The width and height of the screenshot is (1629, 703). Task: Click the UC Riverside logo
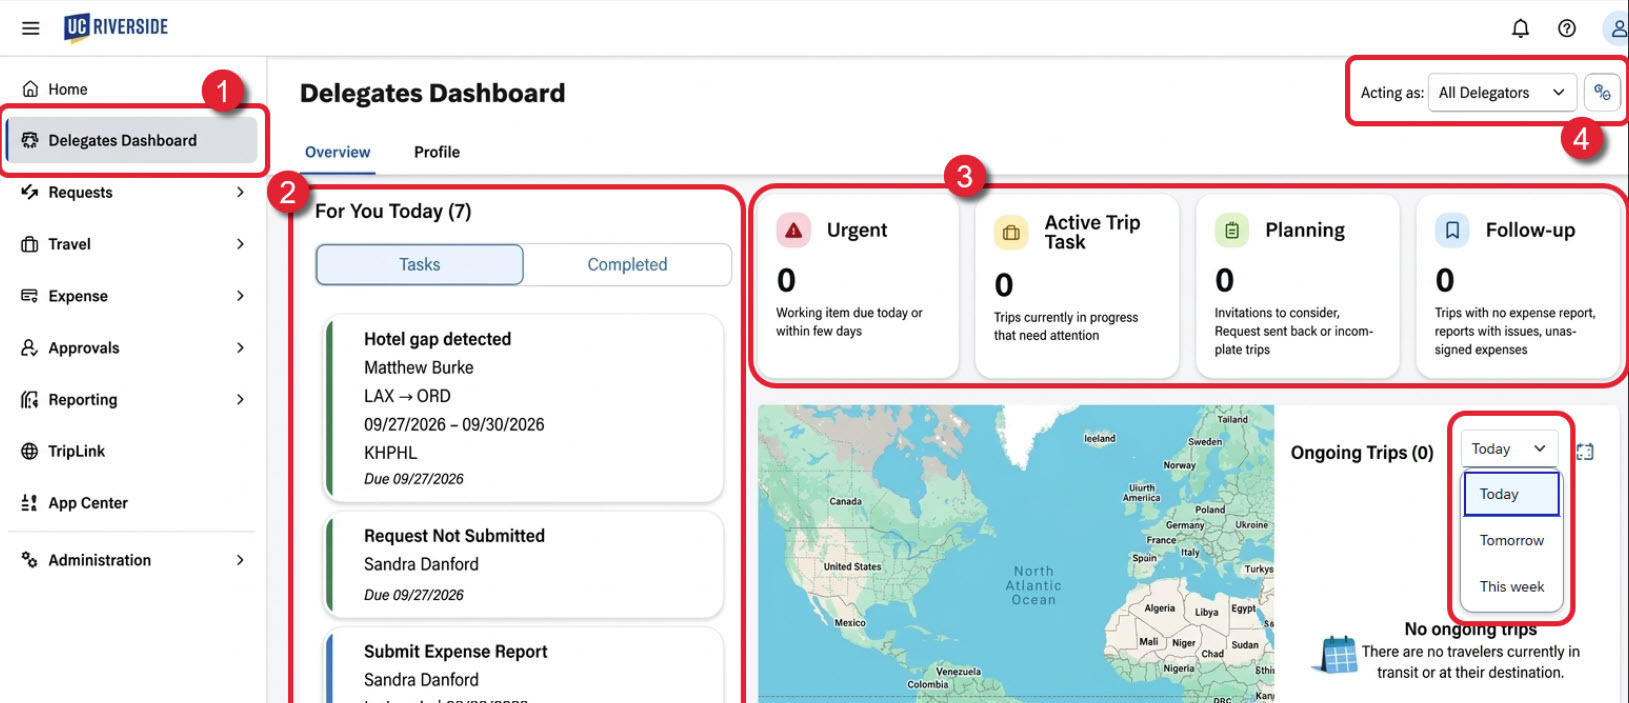(117, 27)
